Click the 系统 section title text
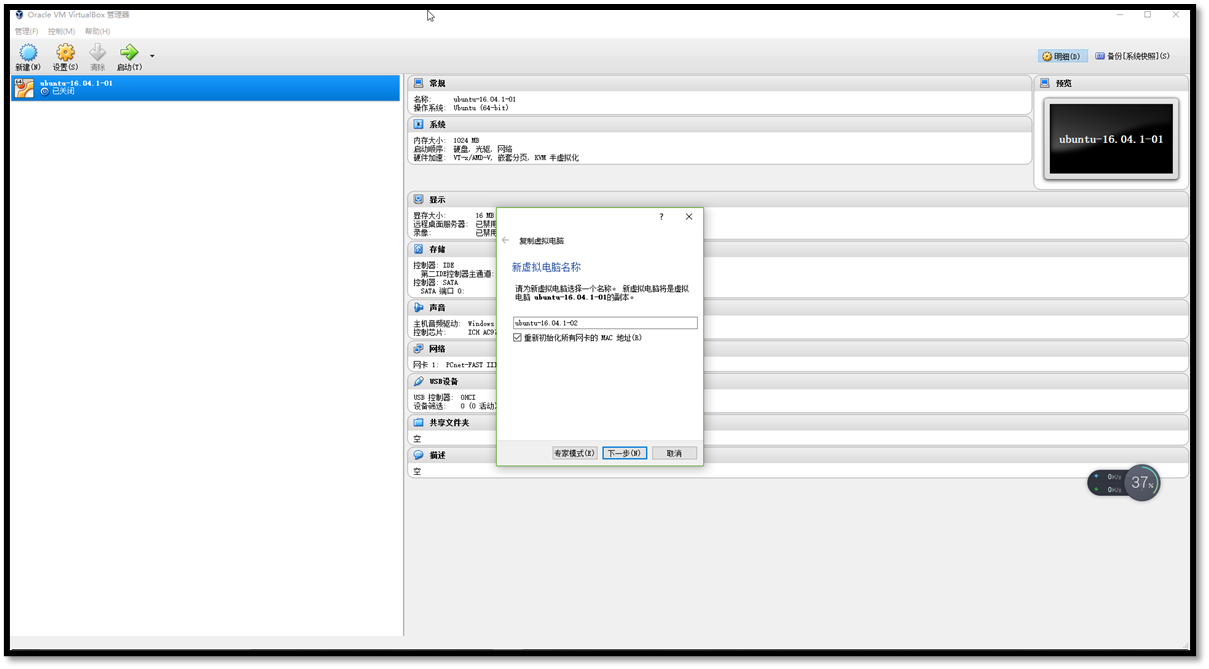This screenshot has height=669, width=1209. tap(437, 124)
